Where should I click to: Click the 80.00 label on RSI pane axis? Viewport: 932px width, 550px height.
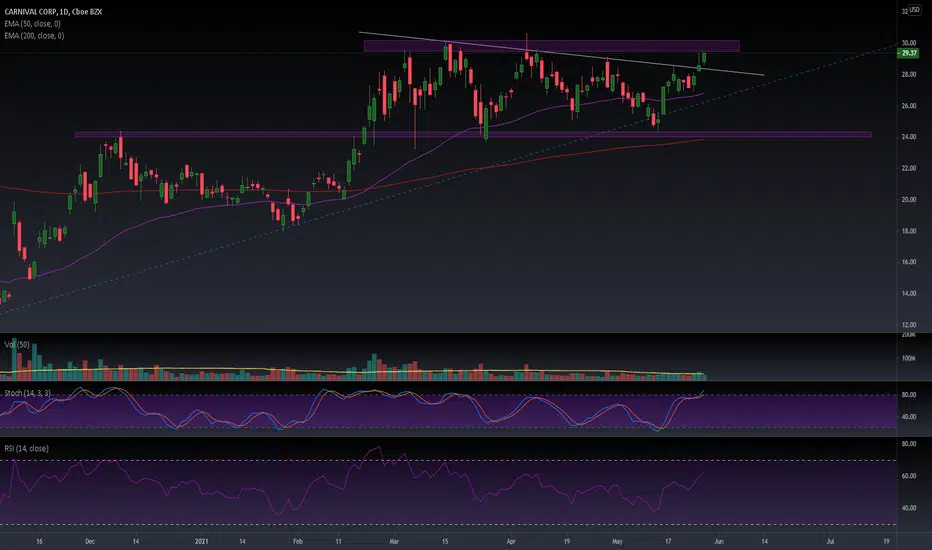[909, 444]
